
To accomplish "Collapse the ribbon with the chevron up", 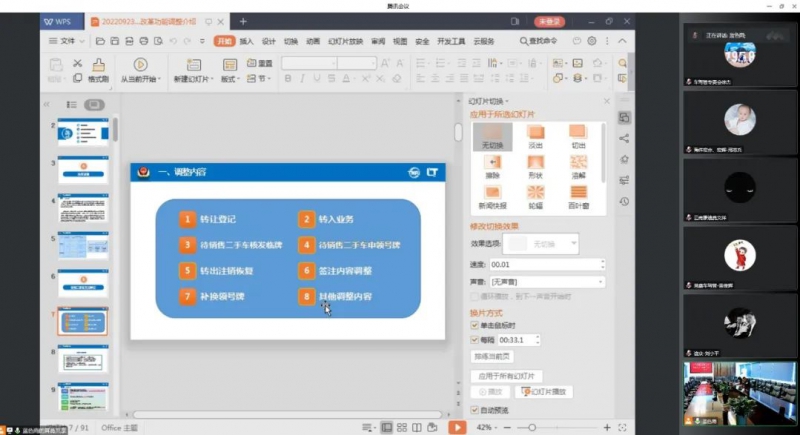I will (x=622, y=41).
